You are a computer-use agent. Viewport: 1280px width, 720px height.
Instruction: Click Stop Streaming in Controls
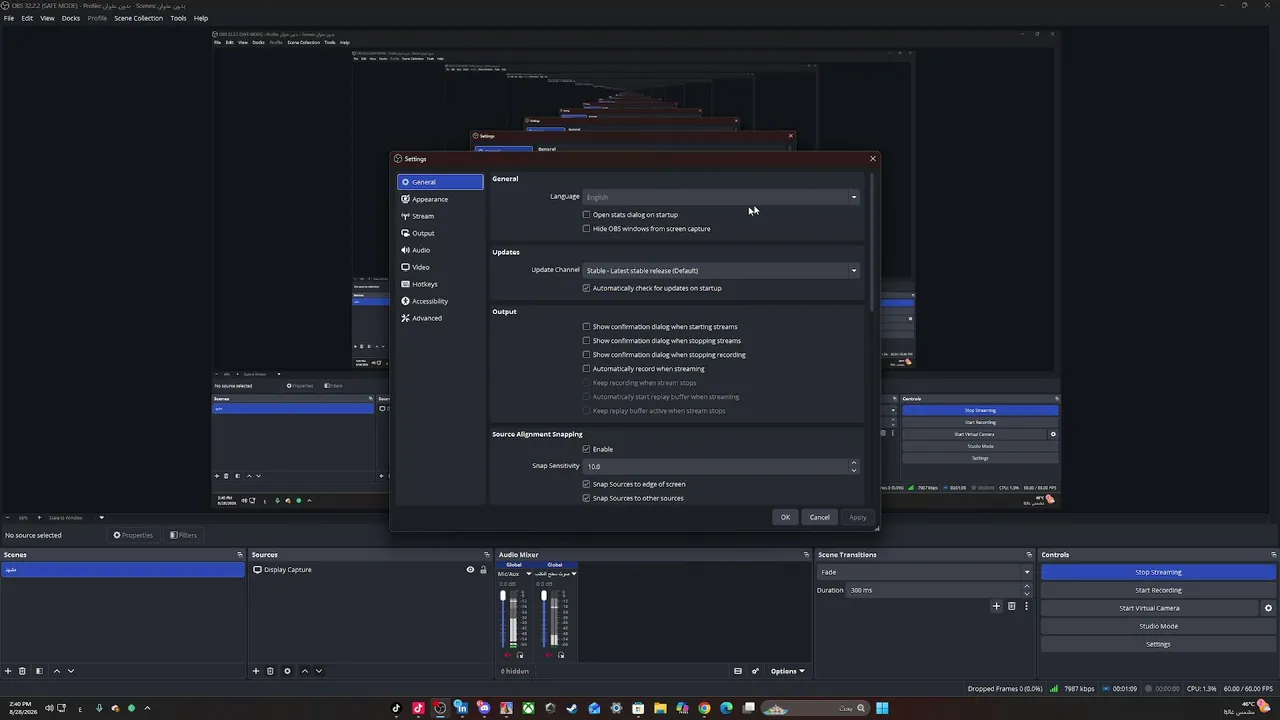click(1158, 572)
